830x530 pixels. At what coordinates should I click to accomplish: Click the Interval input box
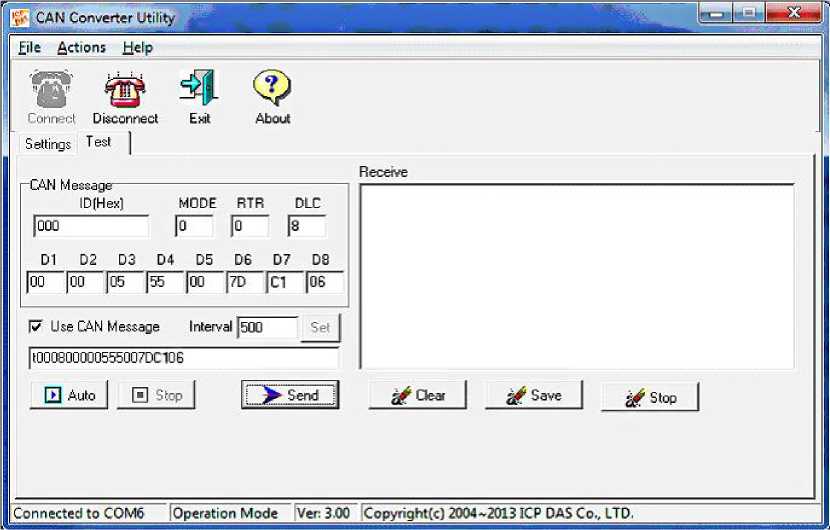(267, 327)
